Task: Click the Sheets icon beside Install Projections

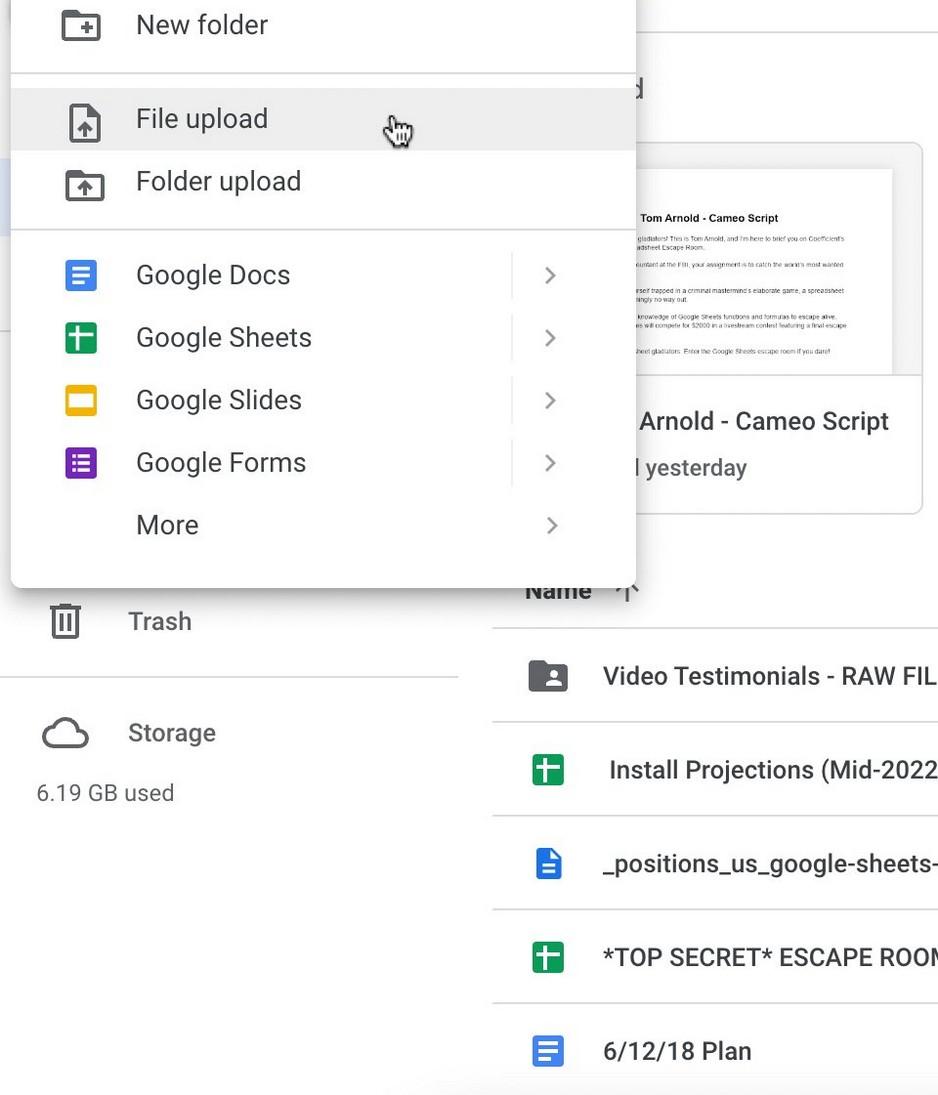Action: [x=547, y=767]
